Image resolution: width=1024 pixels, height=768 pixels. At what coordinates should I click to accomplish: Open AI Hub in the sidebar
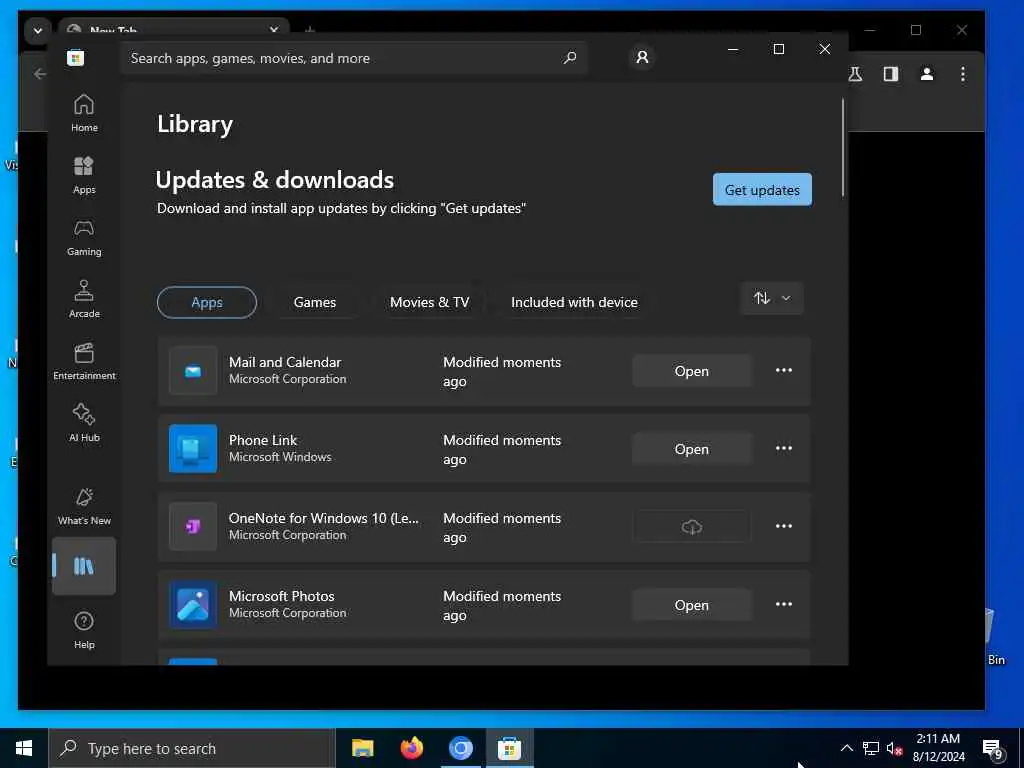point(84,423)
